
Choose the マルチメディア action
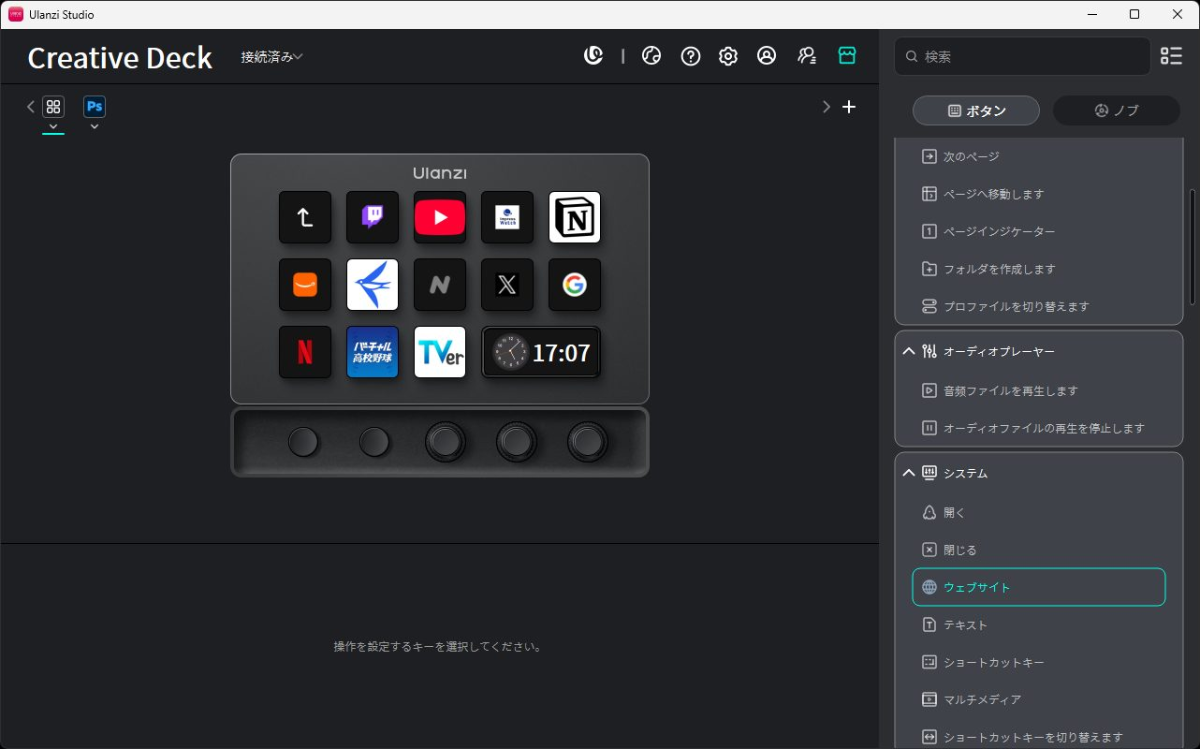pyautogui.click(x=1039, y=699)
